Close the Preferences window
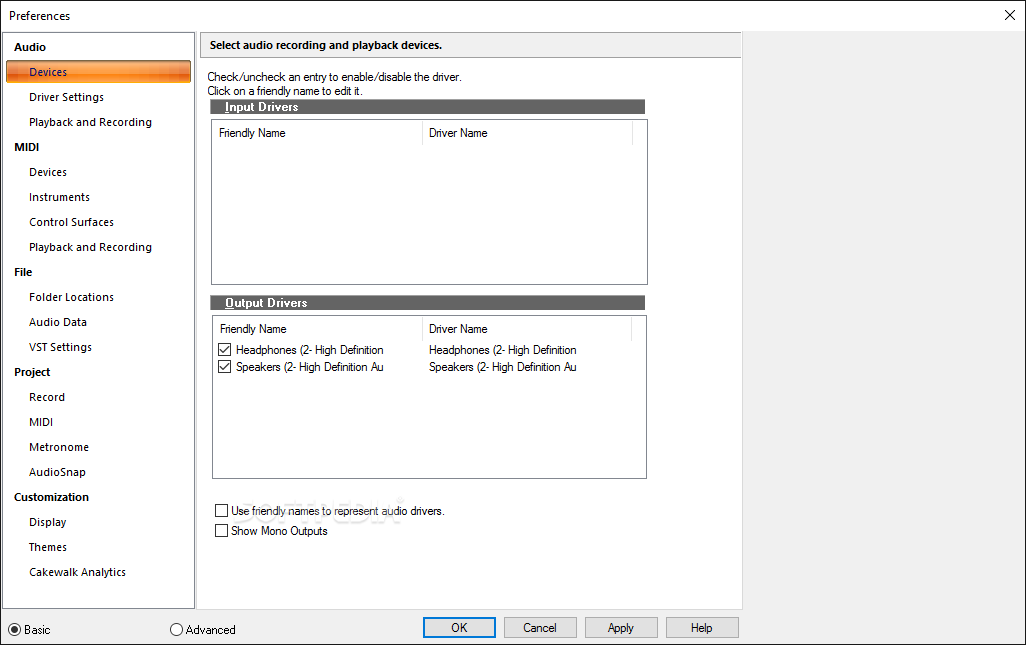The image size is (1026, 645). [x=1010, y=15]
